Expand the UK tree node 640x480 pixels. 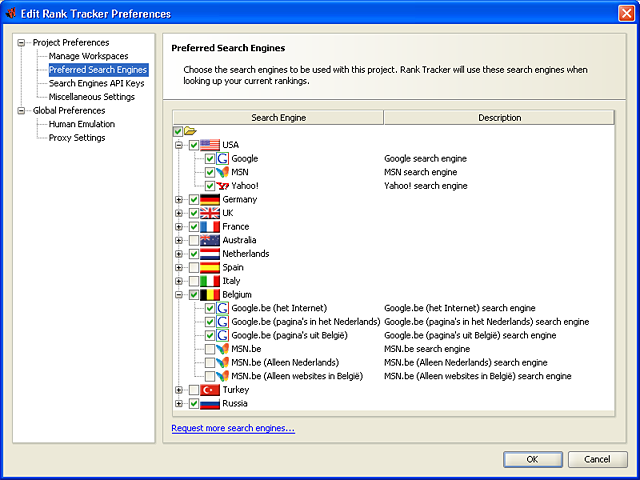pos(179,213)
